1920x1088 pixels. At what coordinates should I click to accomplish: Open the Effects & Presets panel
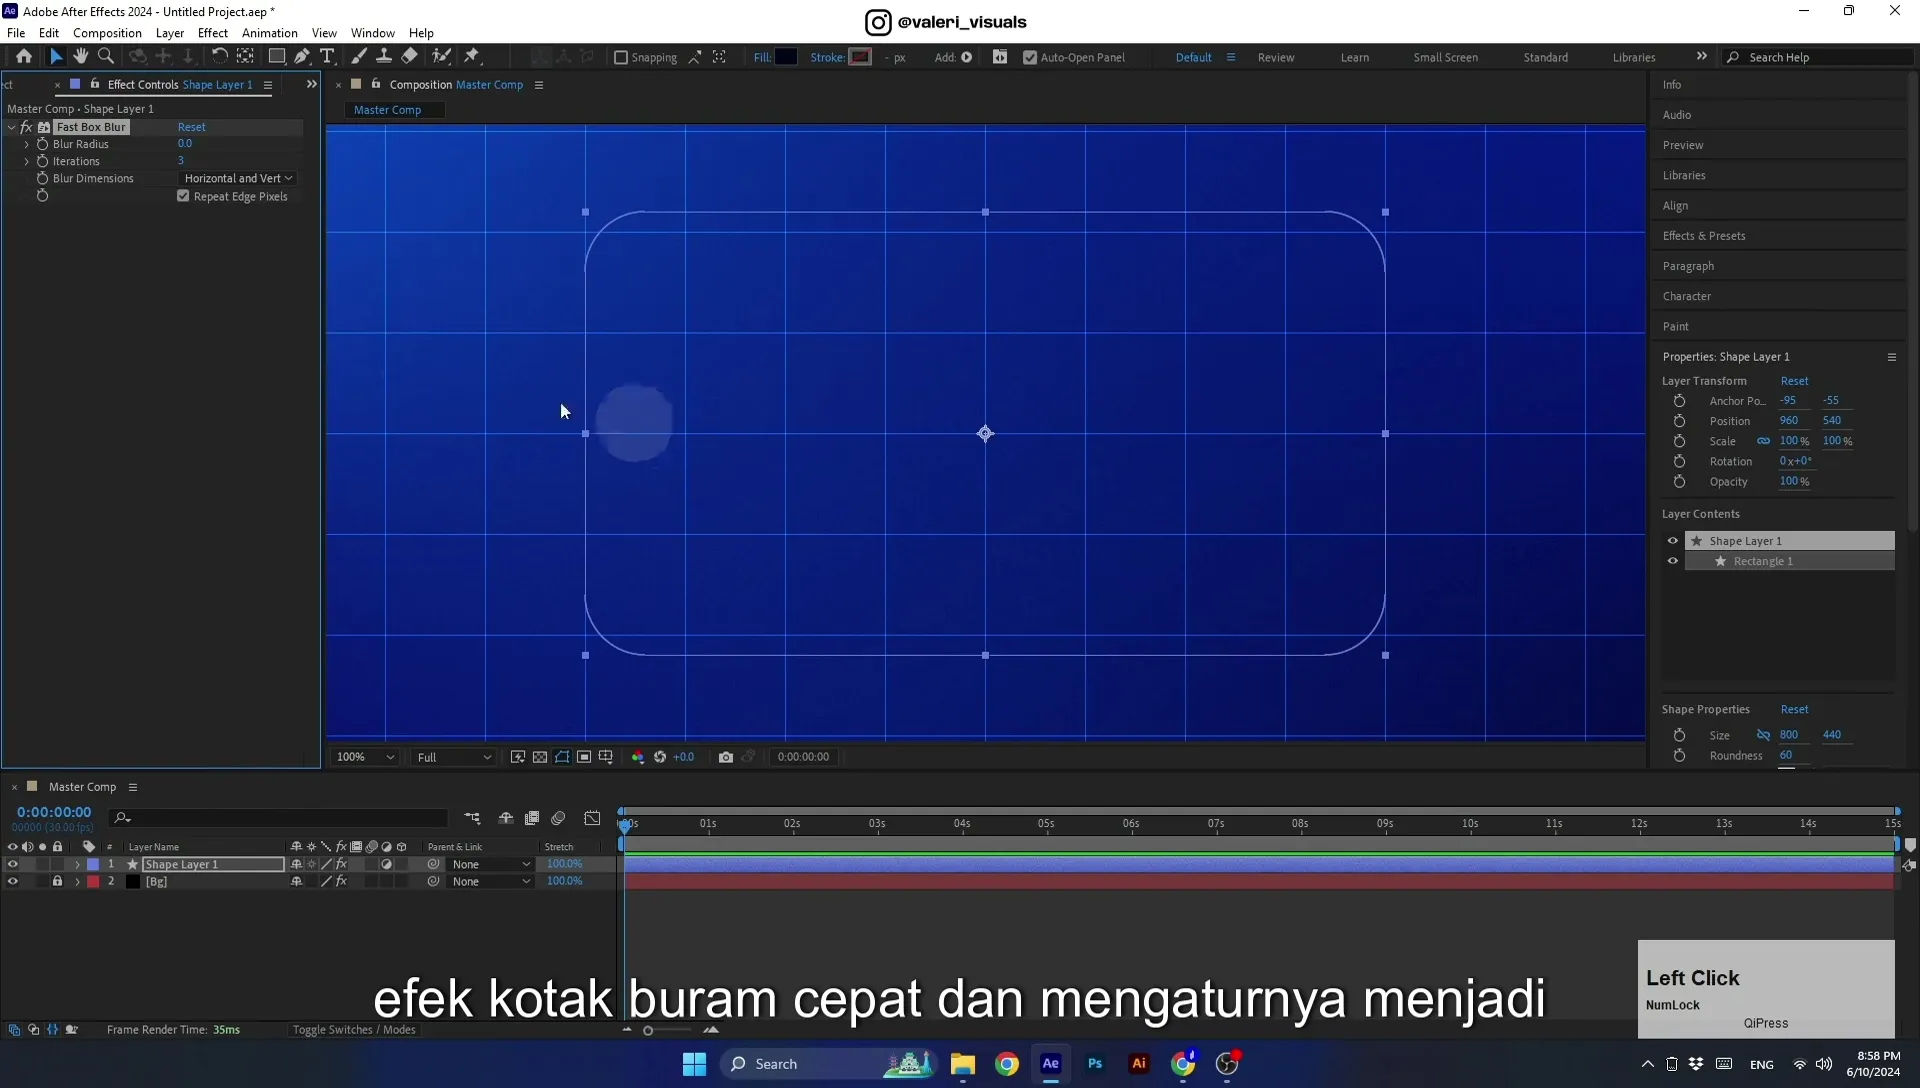click(x=1704, y=236)
